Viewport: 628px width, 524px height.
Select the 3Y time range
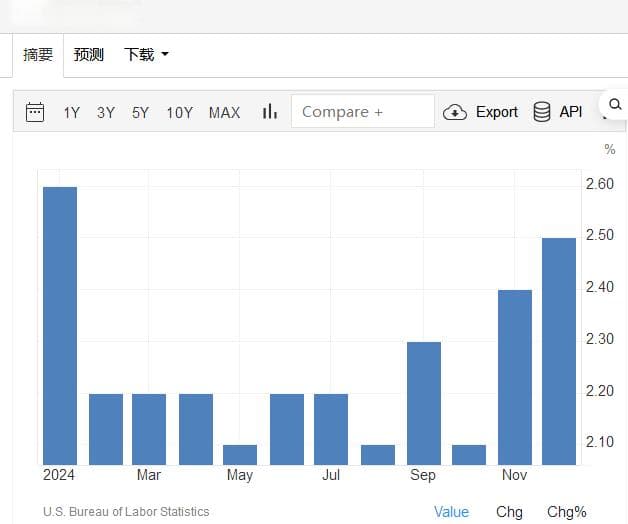[x=106, y=113]
